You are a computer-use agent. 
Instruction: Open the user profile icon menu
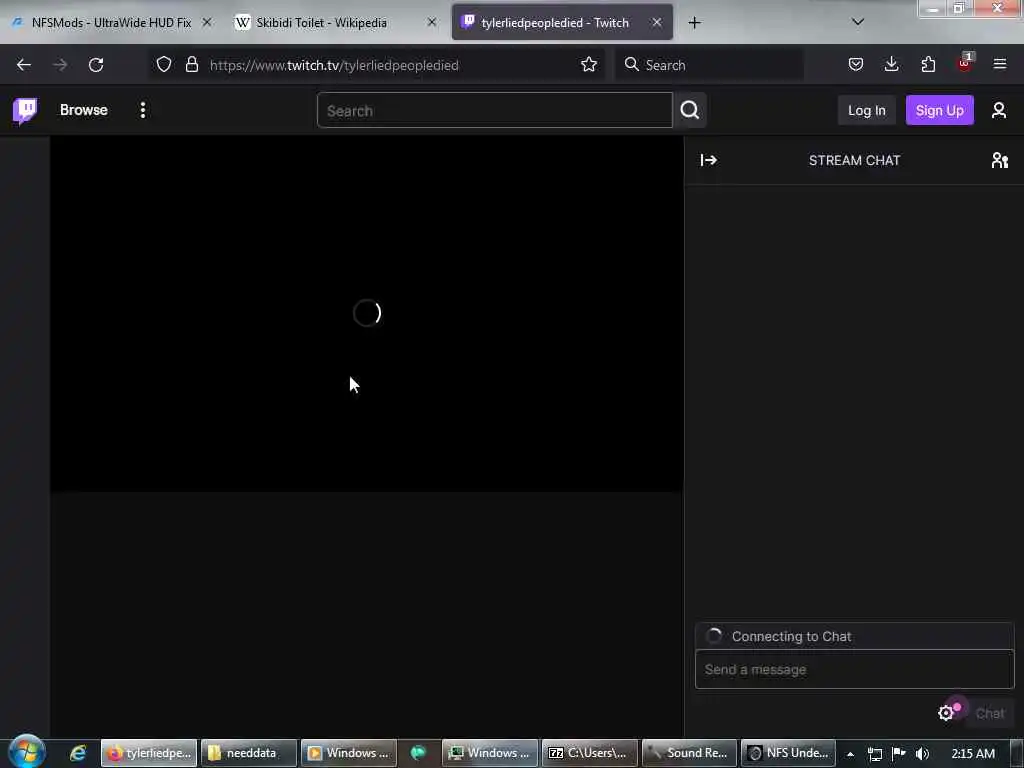[999, 110]
